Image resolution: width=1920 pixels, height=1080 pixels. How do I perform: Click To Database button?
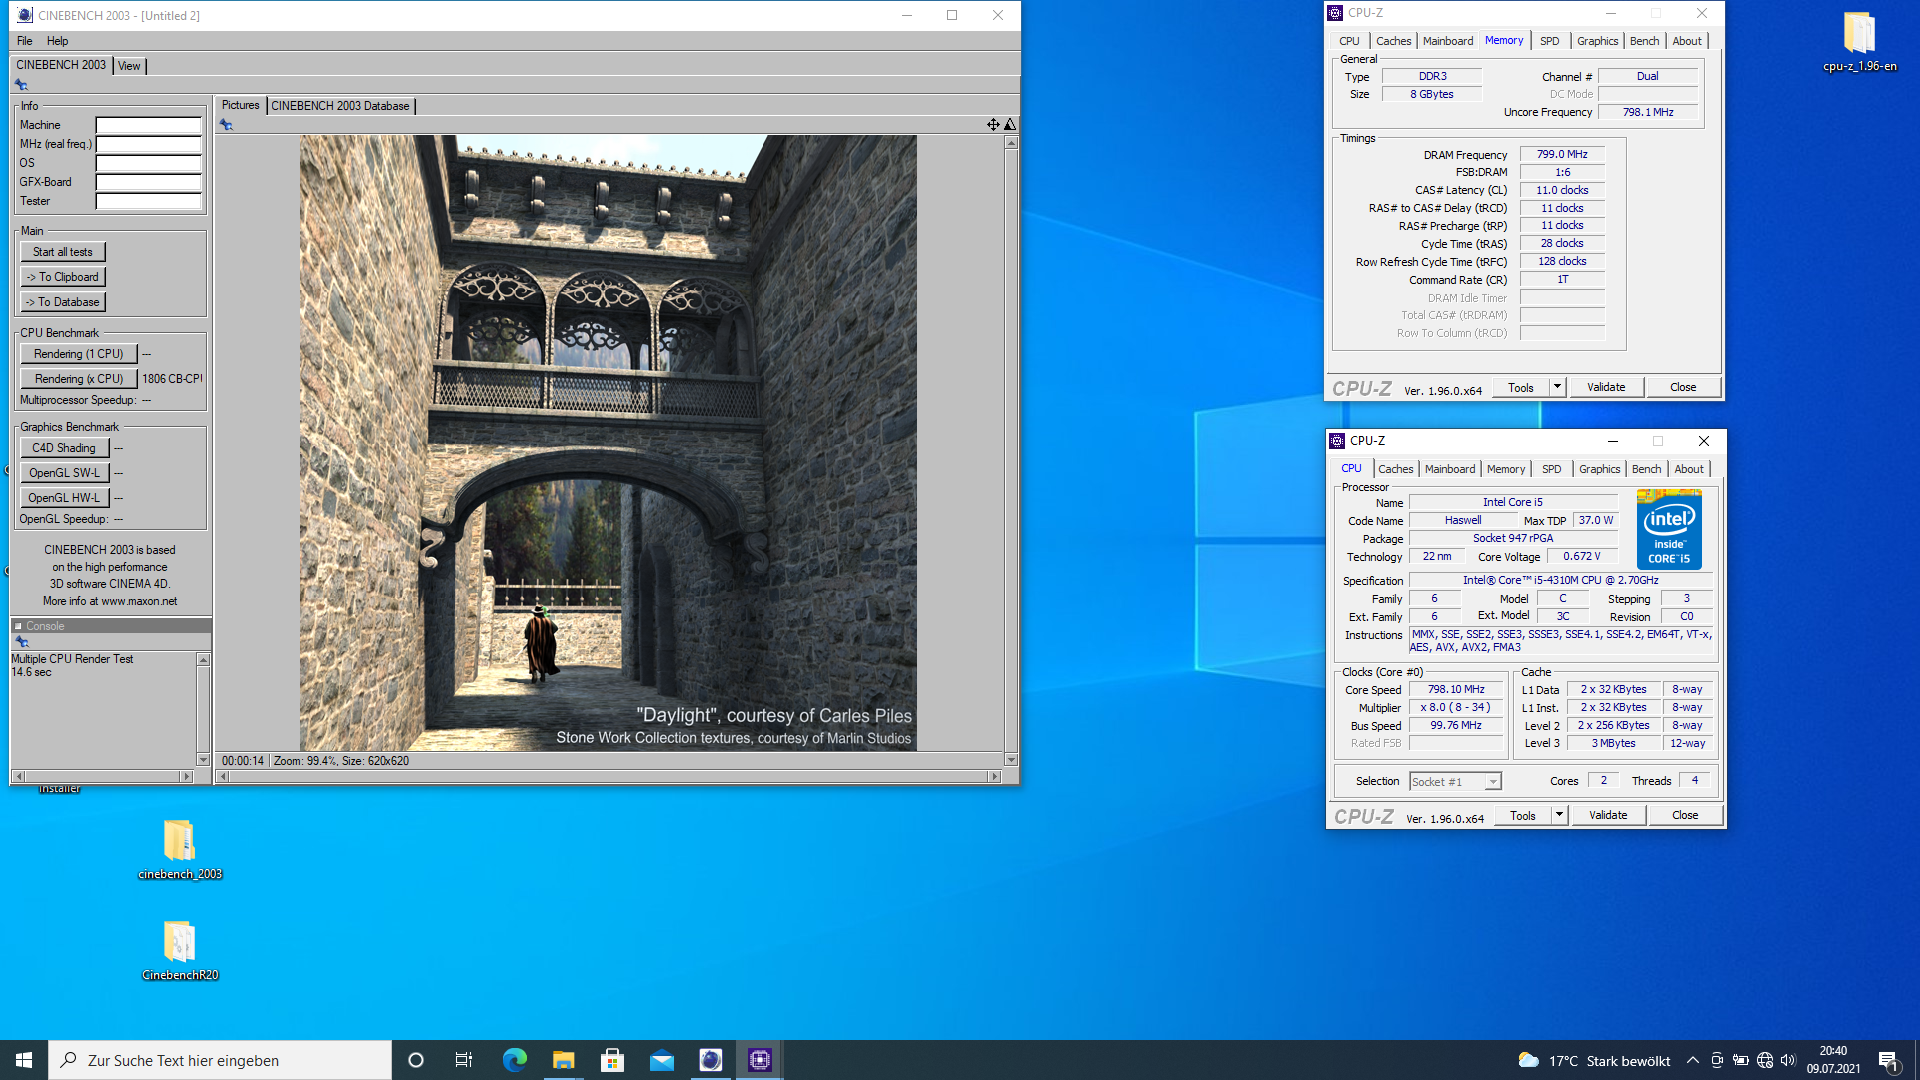[x=63, y=302]
